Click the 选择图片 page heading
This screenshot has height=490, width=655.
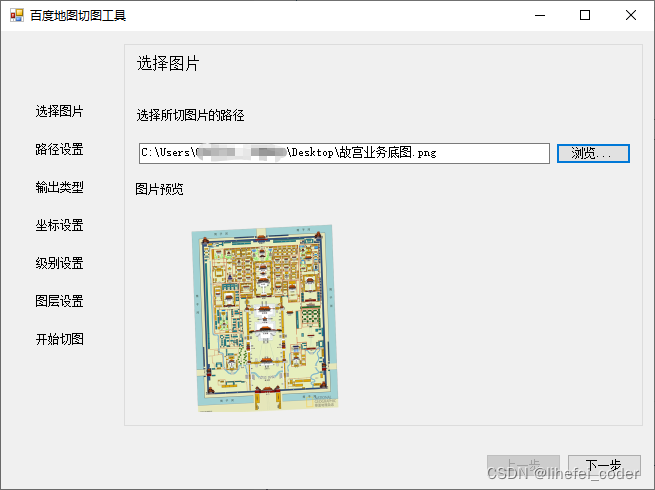[x=168, y=64]
